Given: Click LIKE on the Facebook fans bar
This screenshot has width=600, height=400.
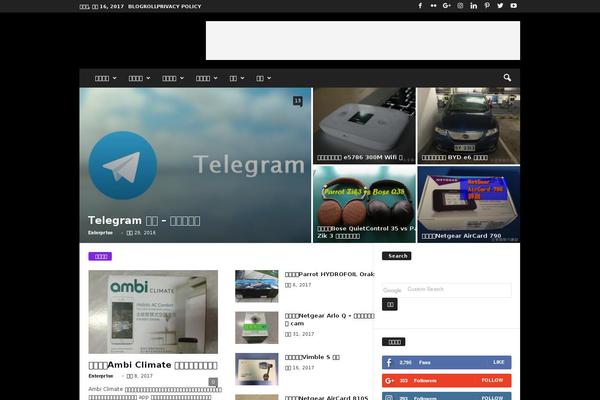Looking at the screenshot, I should pos(499,362).
